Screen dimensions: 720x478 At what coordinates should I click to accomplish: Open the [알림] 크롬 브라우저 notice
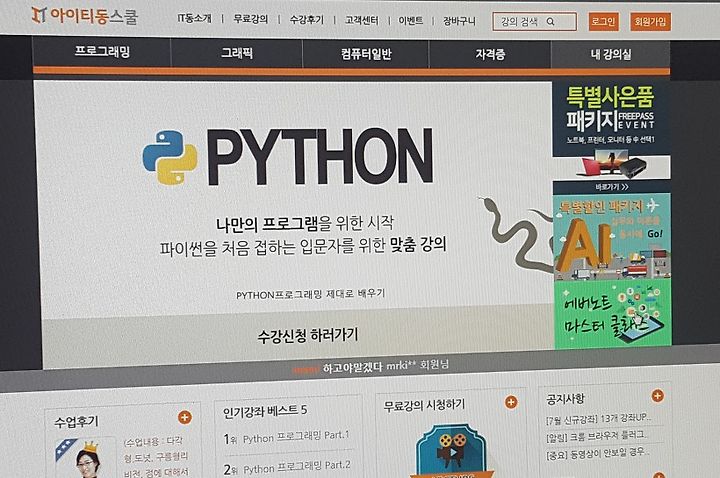click(597, 436)
